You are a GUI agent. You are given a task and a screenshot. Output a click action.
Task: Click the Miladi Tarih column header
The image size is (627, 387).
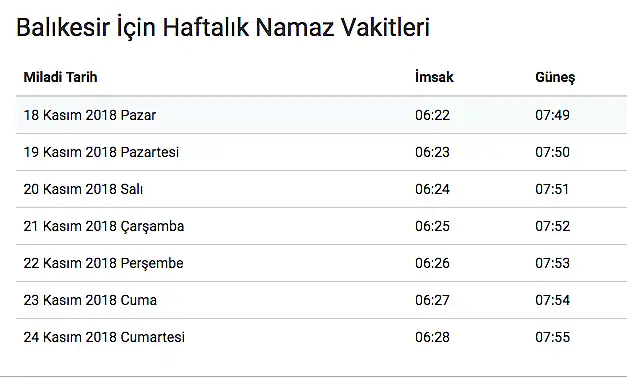[x=60, y=77]
